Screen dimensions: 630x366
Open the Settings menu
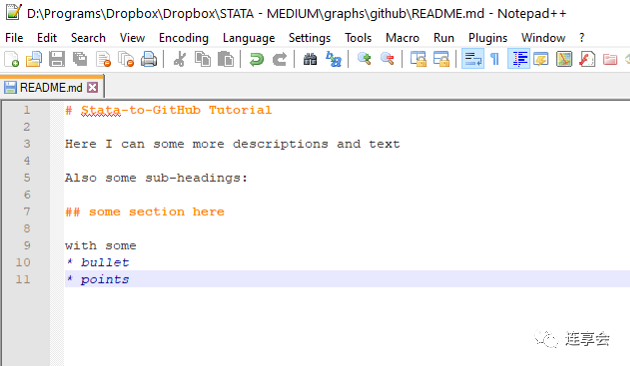309,38
